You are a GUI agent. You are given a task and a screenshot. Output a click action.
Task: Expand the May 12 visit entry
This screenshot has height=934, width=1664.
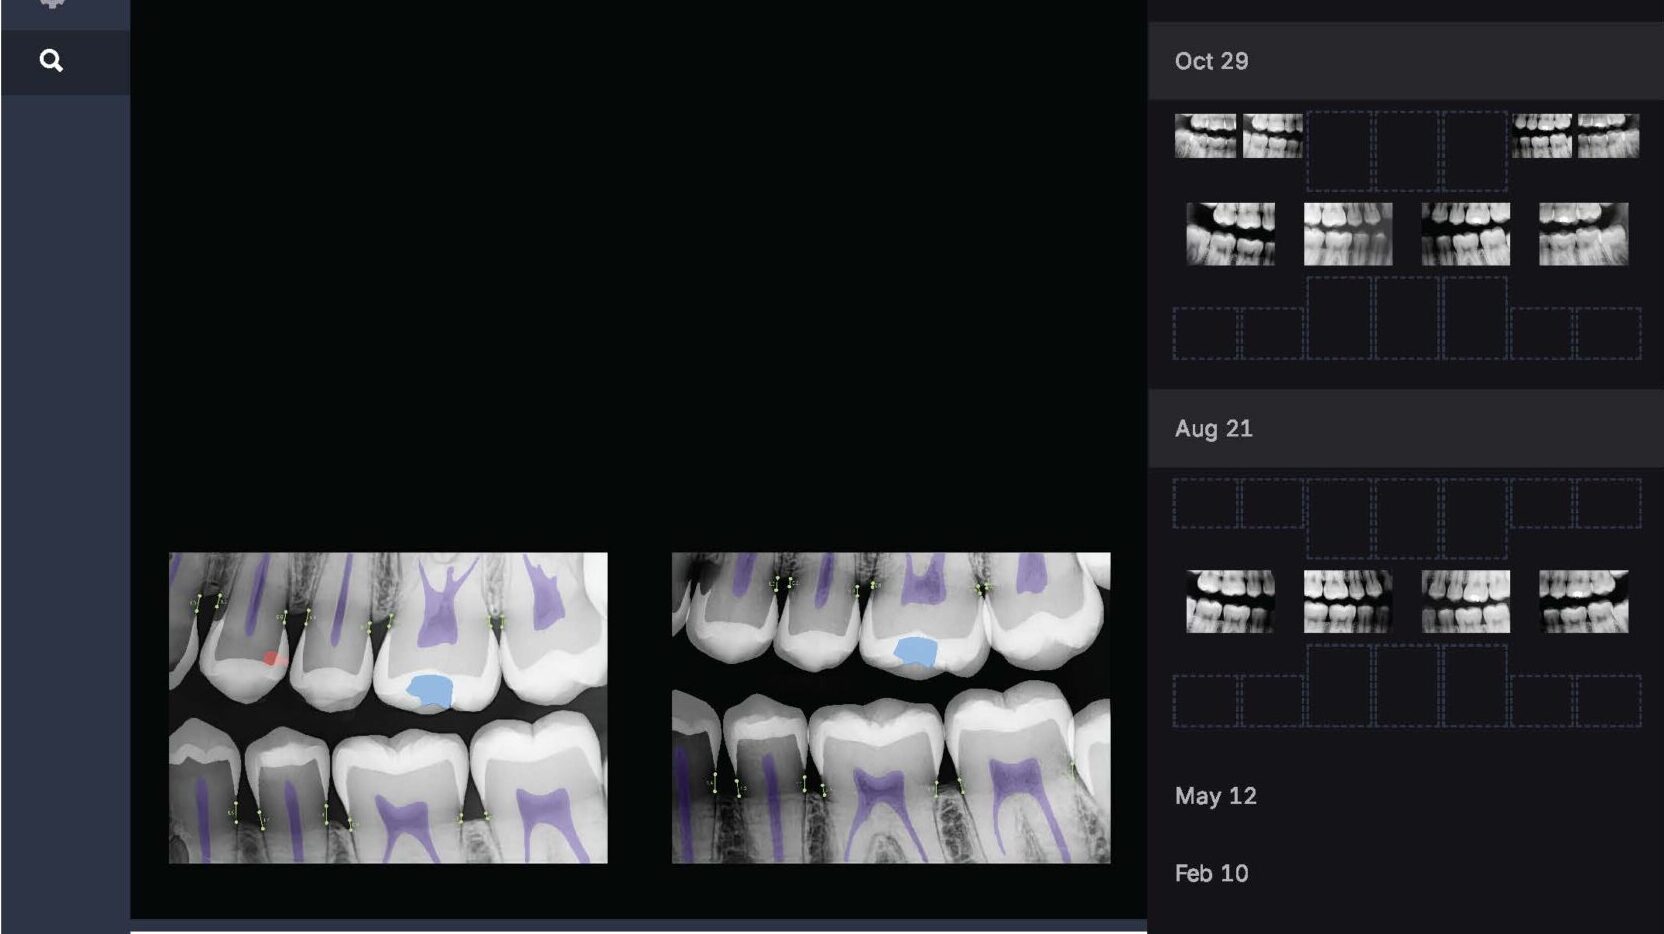point(1216,796)
